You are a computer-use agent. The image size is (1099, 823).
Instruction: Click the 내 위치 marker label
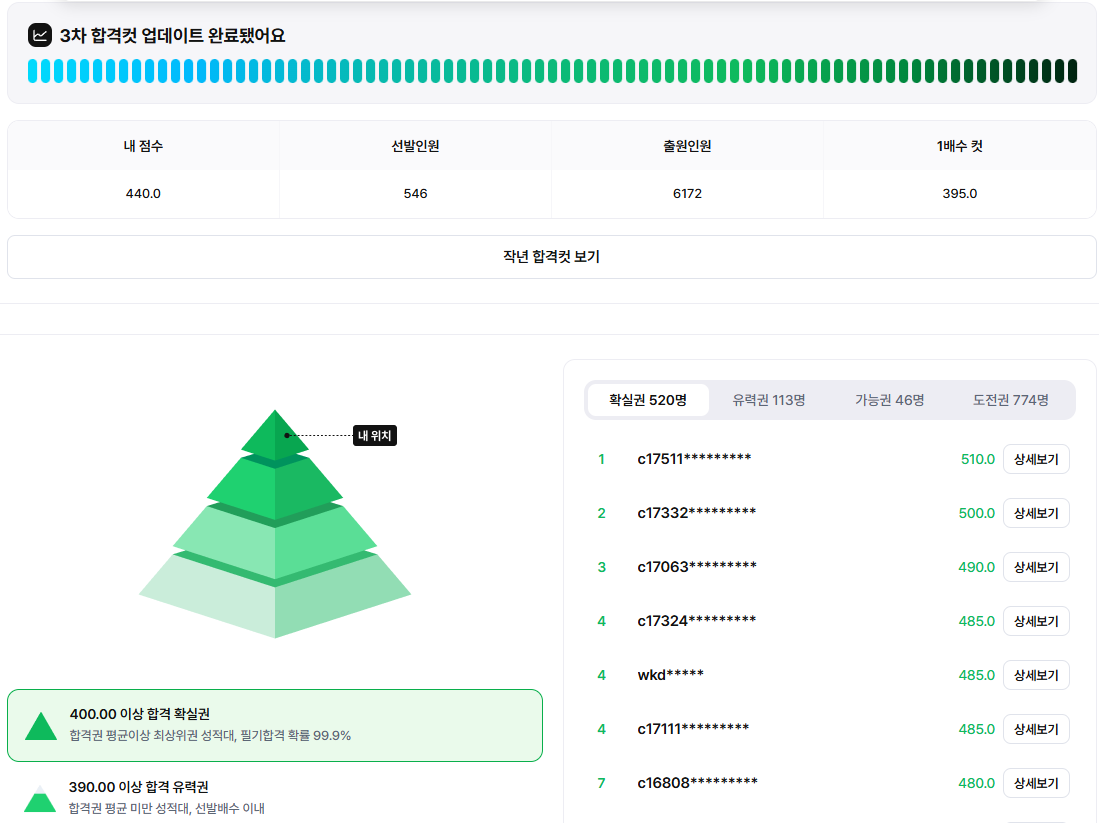pos(375,435)
